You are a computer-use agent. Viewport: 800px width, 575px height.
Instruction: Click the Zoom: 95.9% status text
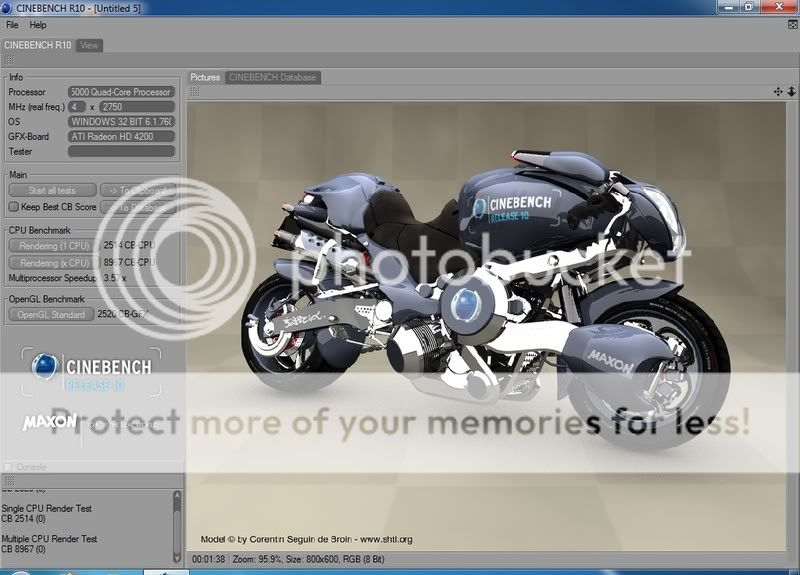point(257,559)
